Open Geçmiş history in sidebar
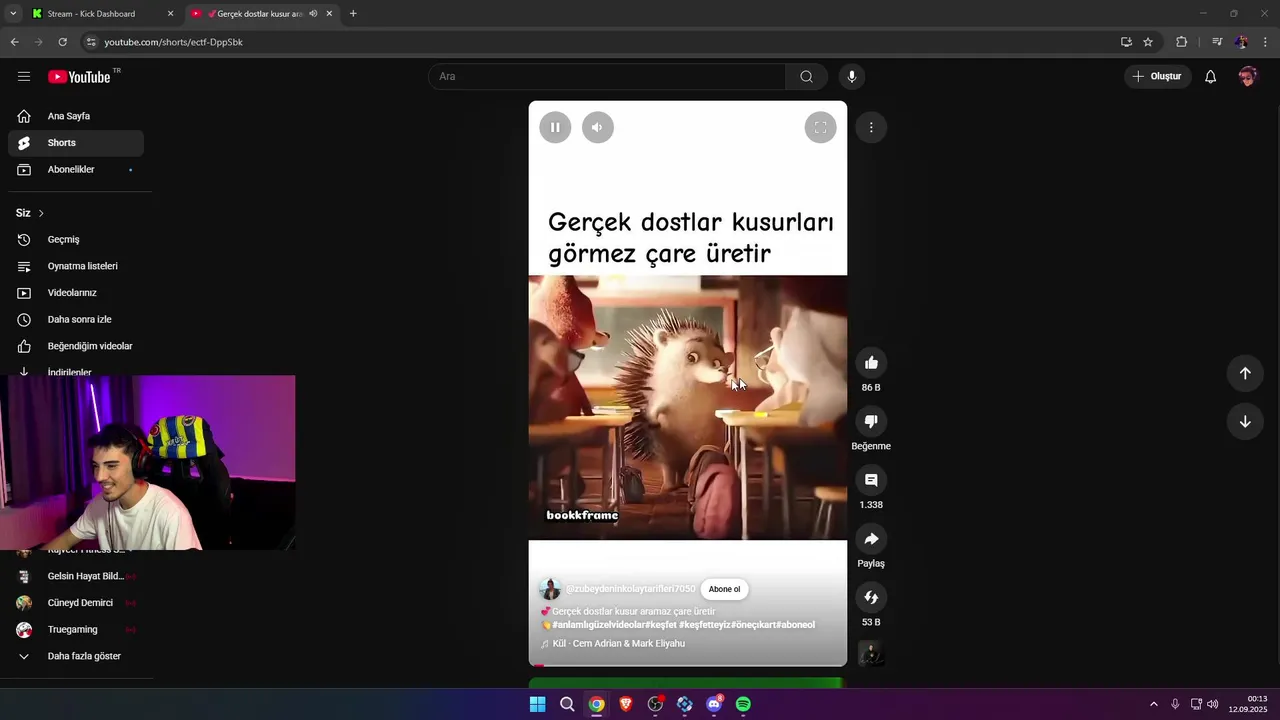 tap(76, 240)
